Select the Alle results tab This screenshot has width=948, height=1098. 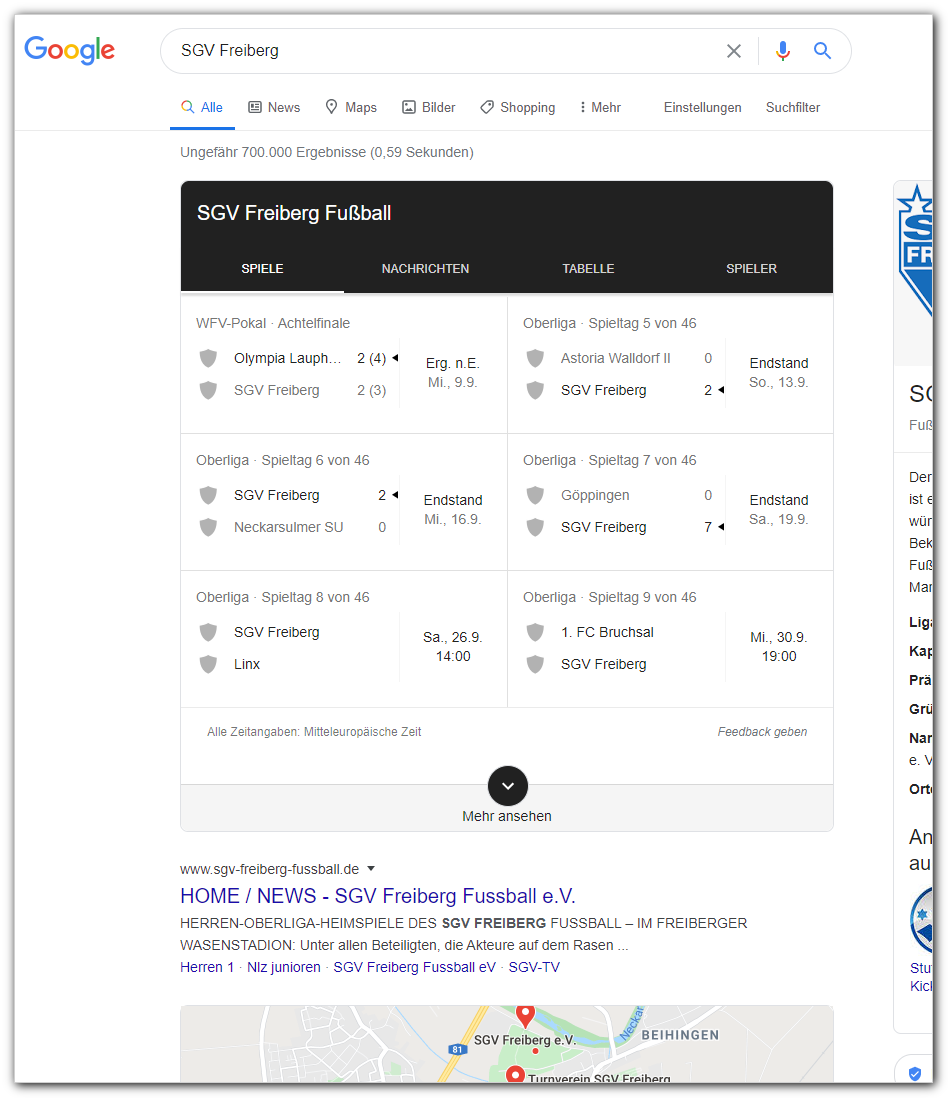pos(202,107)
